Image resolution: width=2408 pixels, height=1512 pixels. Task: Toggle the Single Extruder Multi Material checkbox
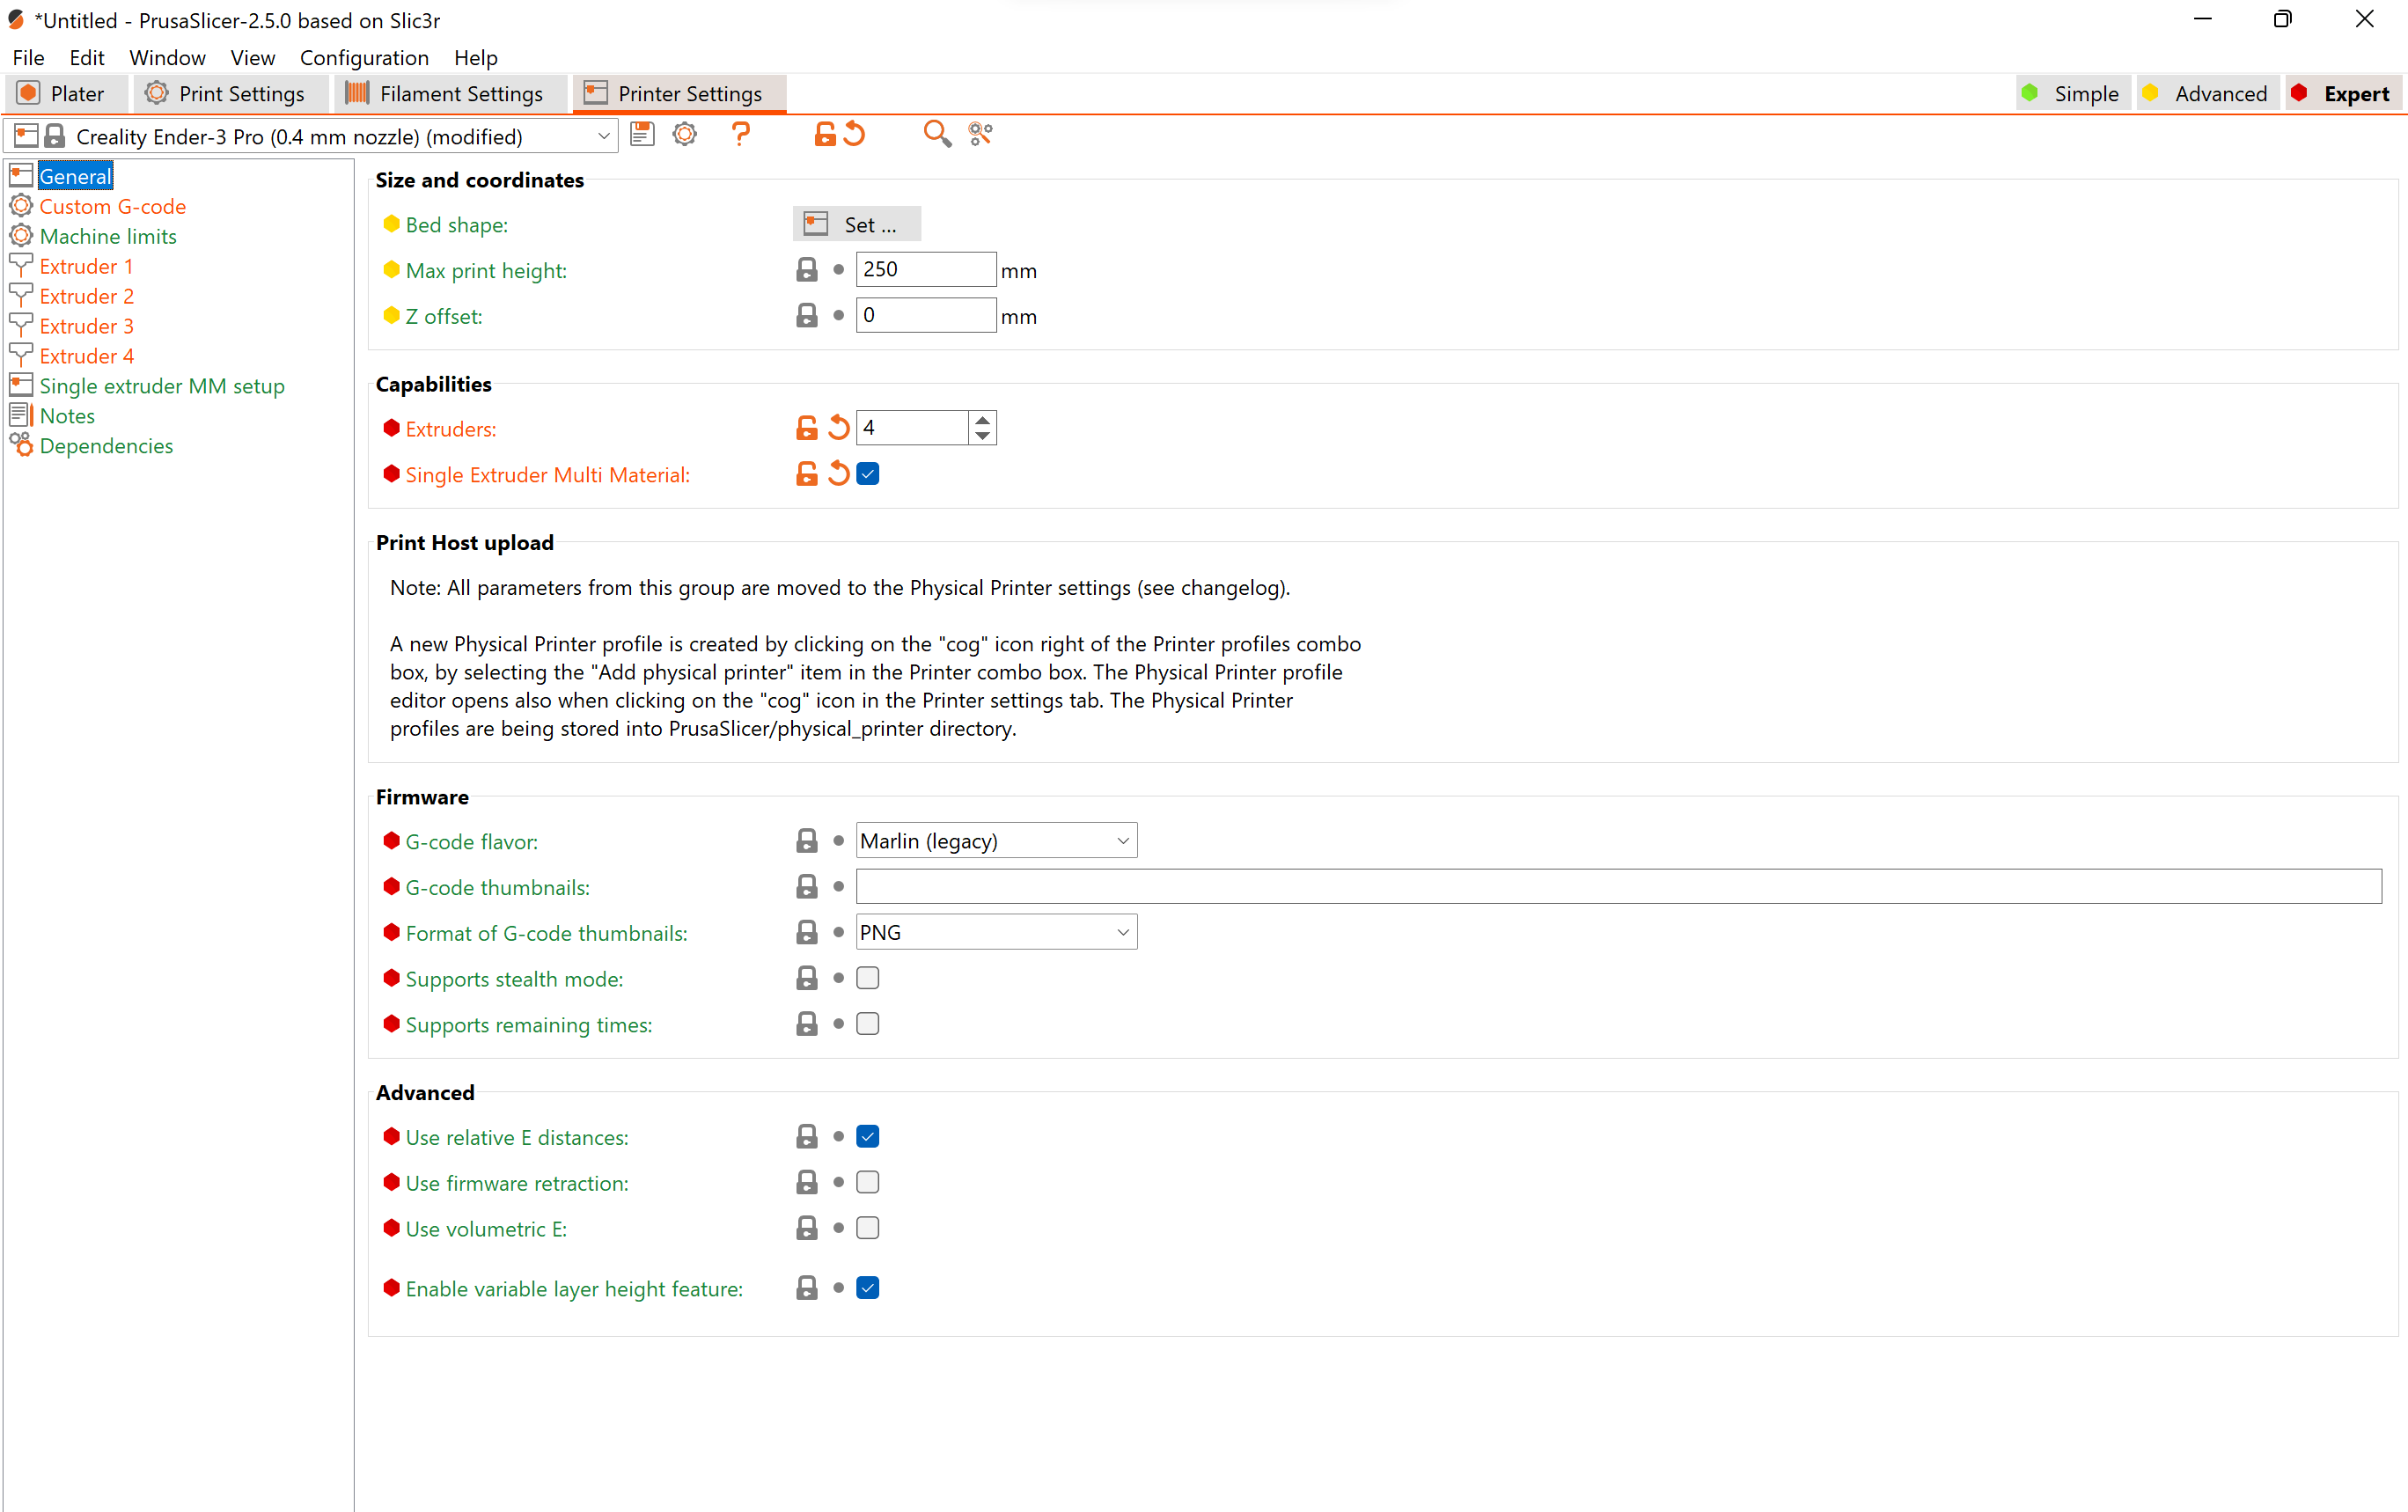click(869, 473)
